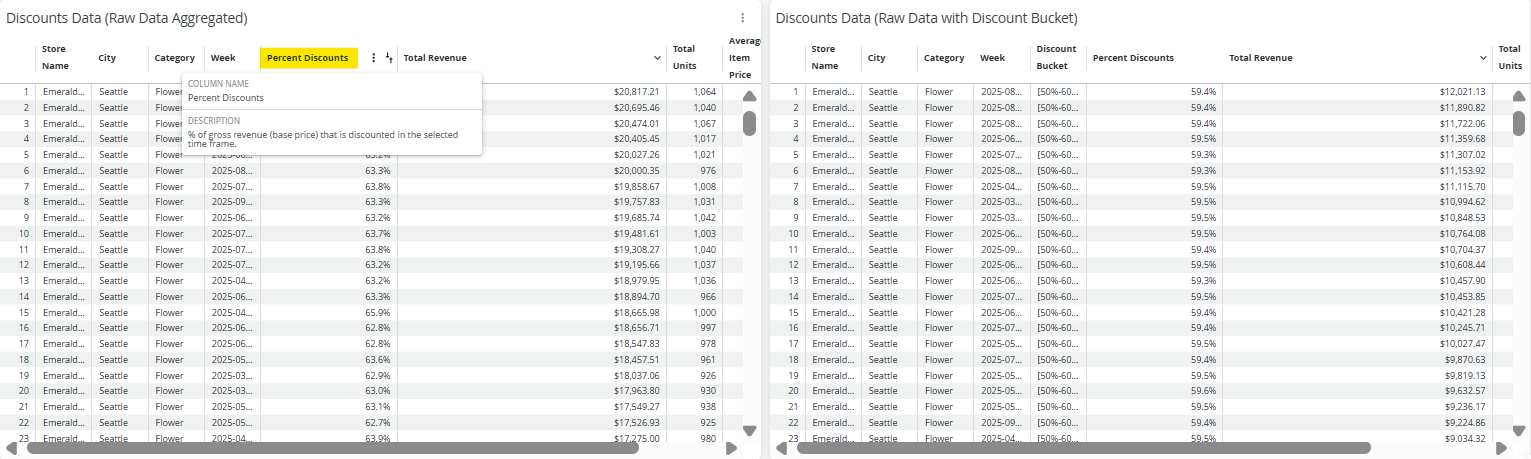1531x459 pixels.
Task: Open Percent Discounts column options menu
Action: coord(374,58)
